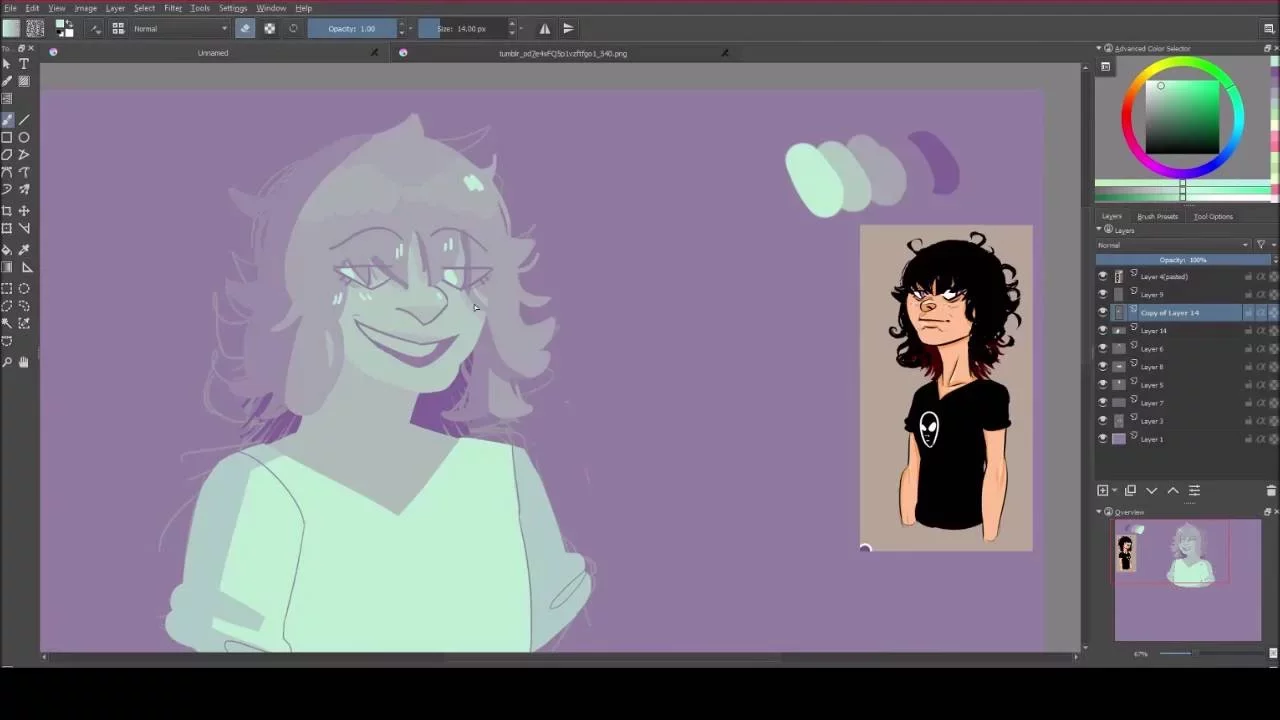Viewport: 1280px width, 720px height.
Task: Open the Settings menu
Action: pos(233,8)
